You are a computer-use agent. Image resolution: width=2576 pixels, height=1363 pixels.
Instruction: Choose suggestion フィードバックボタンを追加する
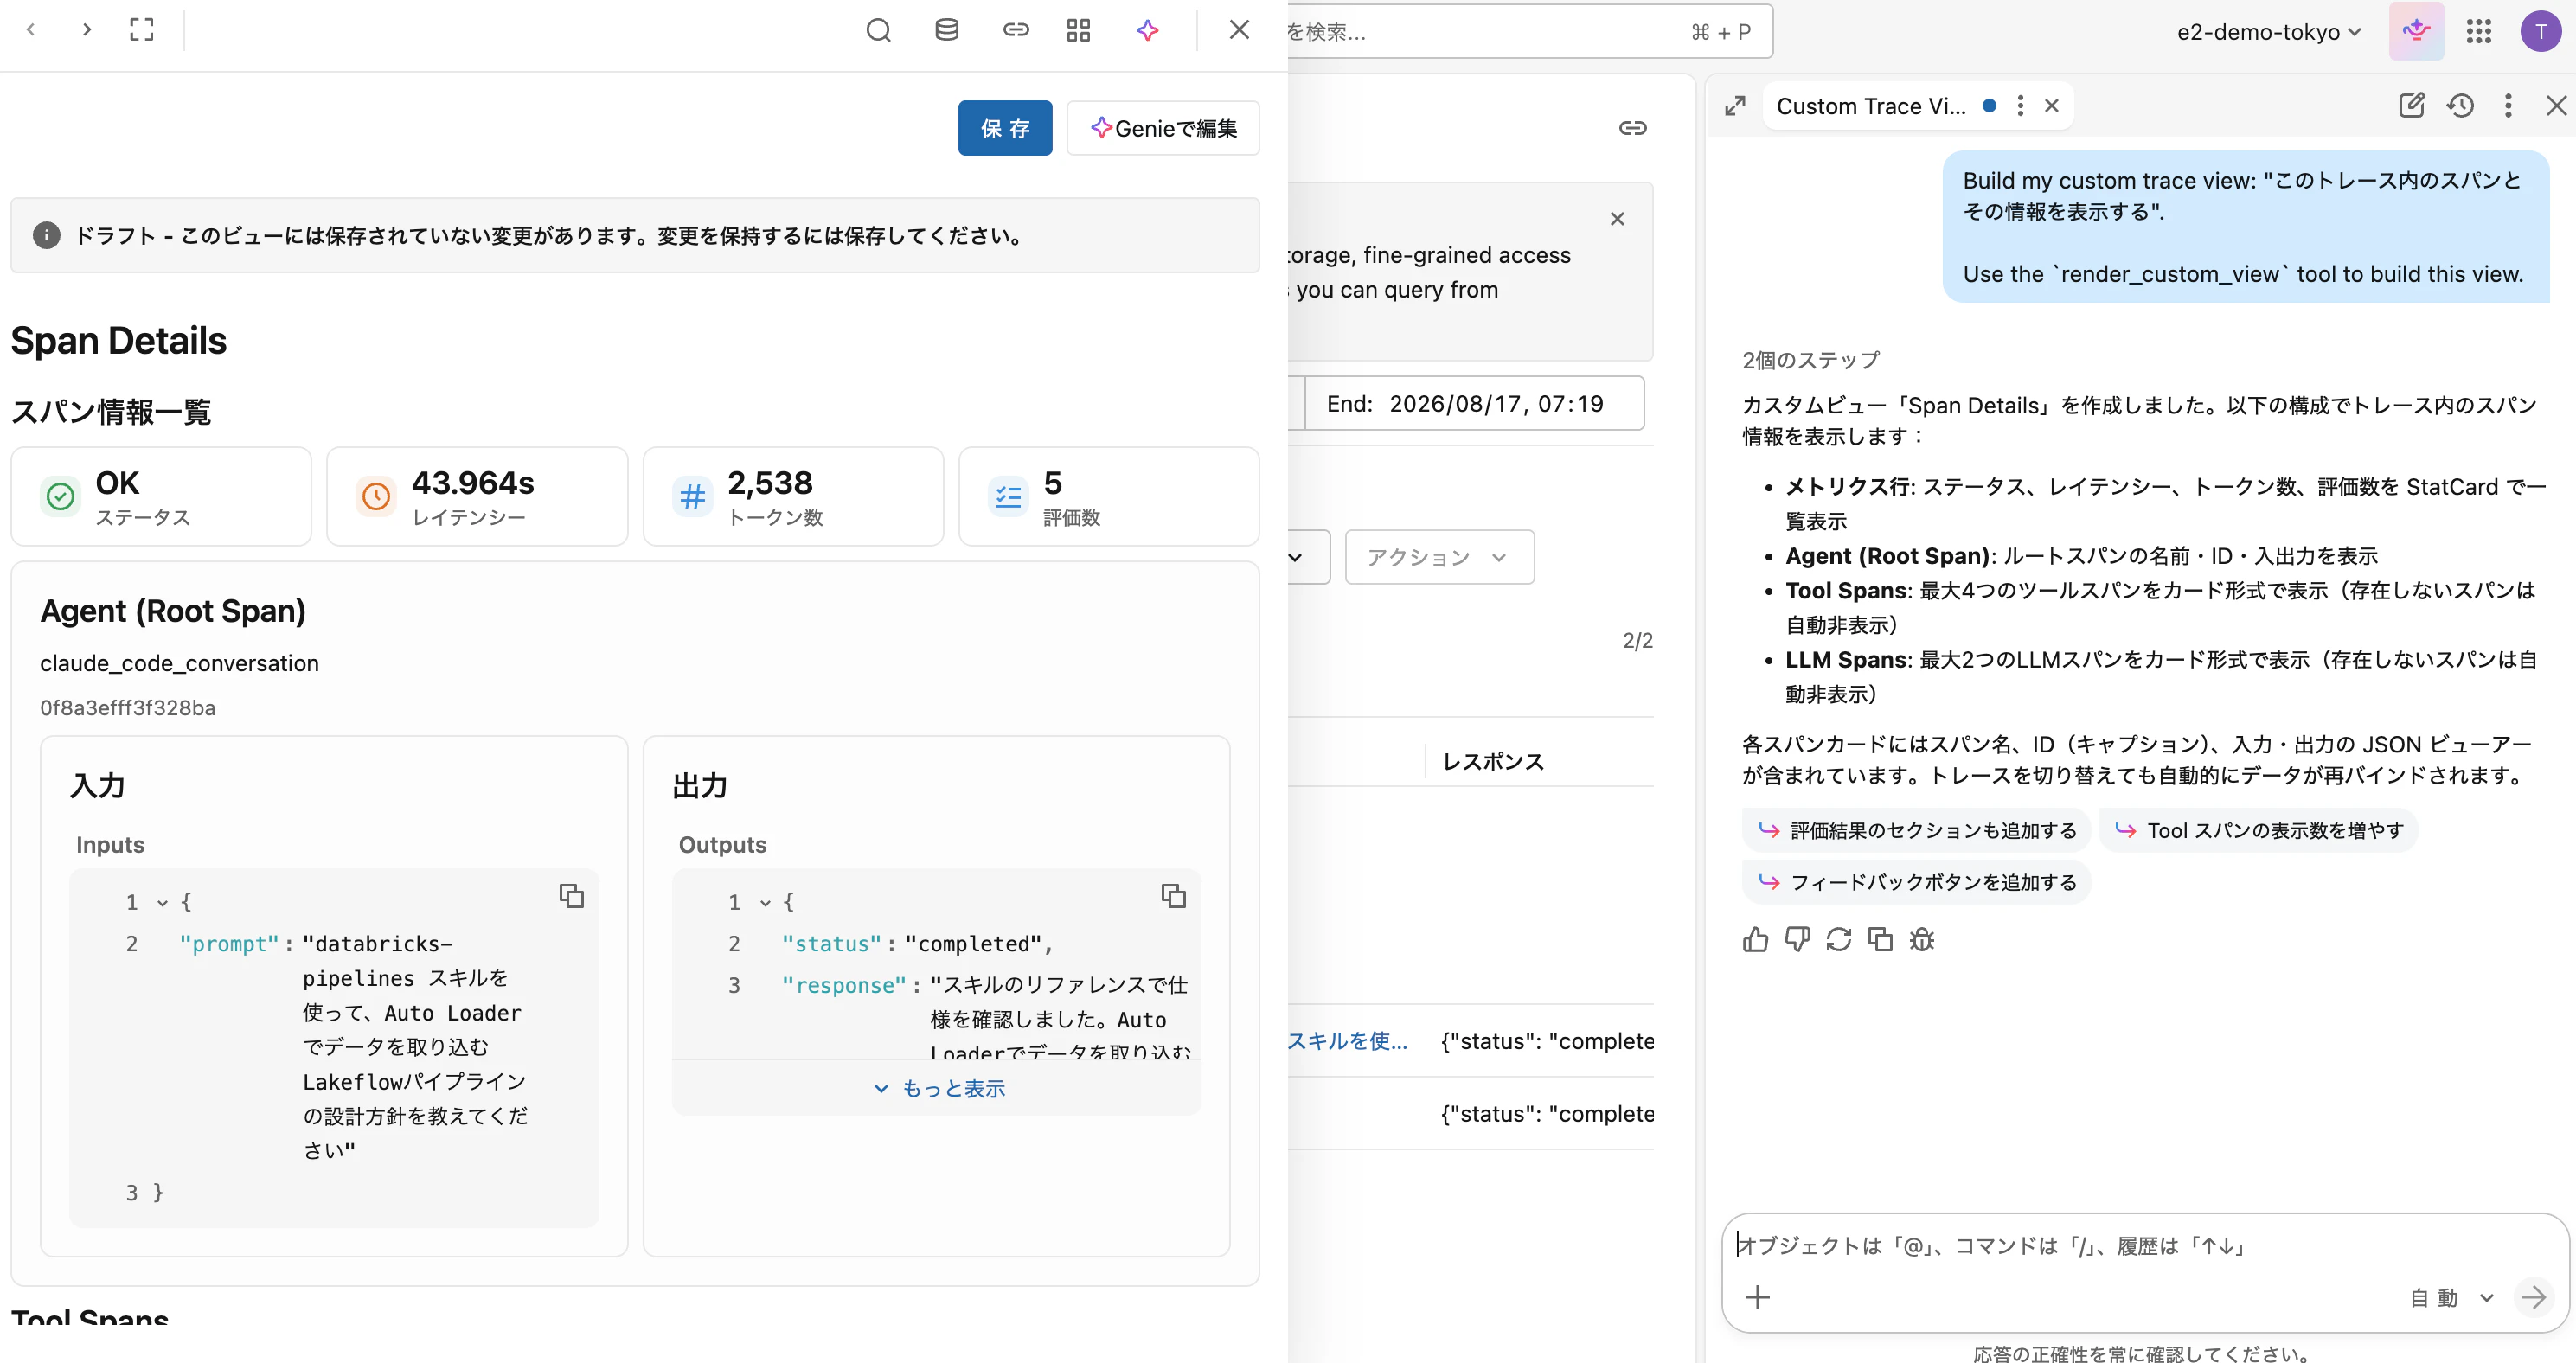tap(1916, 882)
